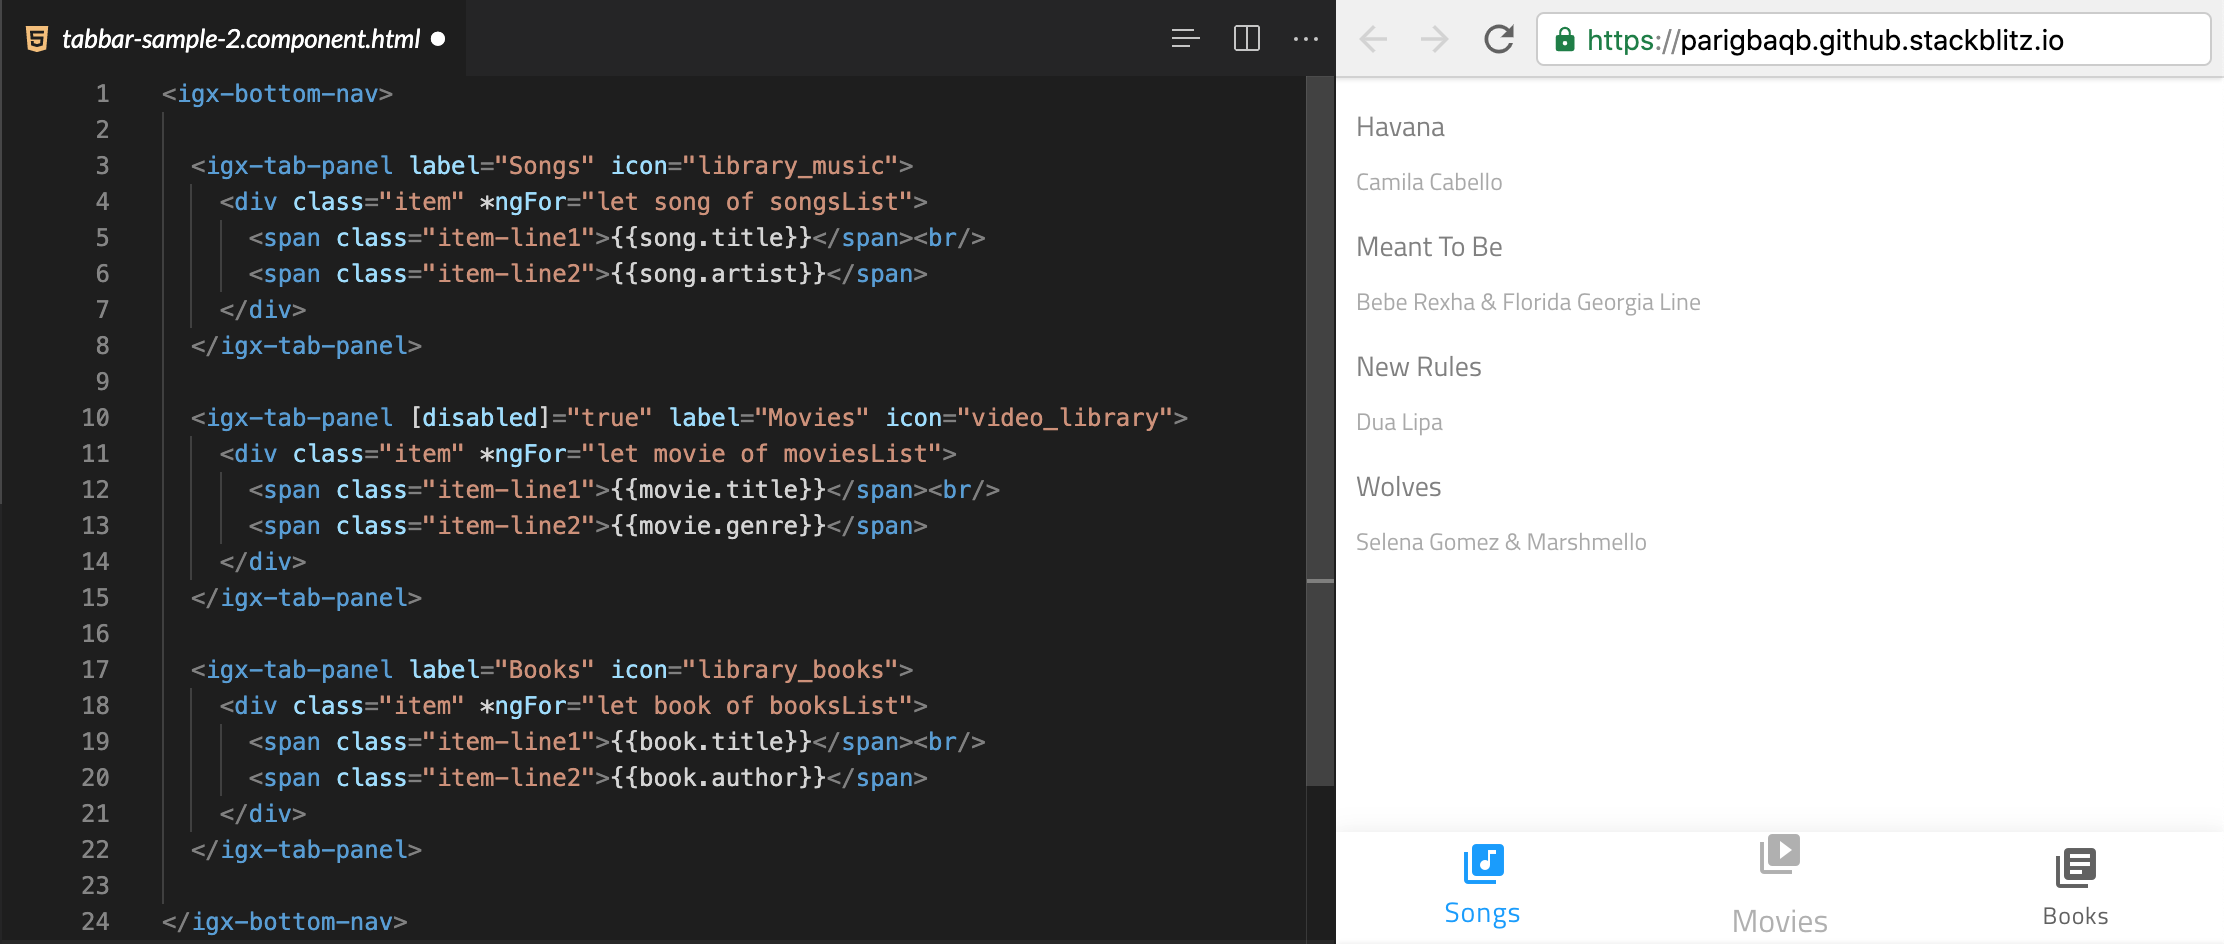Split the editor with the split icon
The image size is (2224, 944).
[x=1247, y=39]
